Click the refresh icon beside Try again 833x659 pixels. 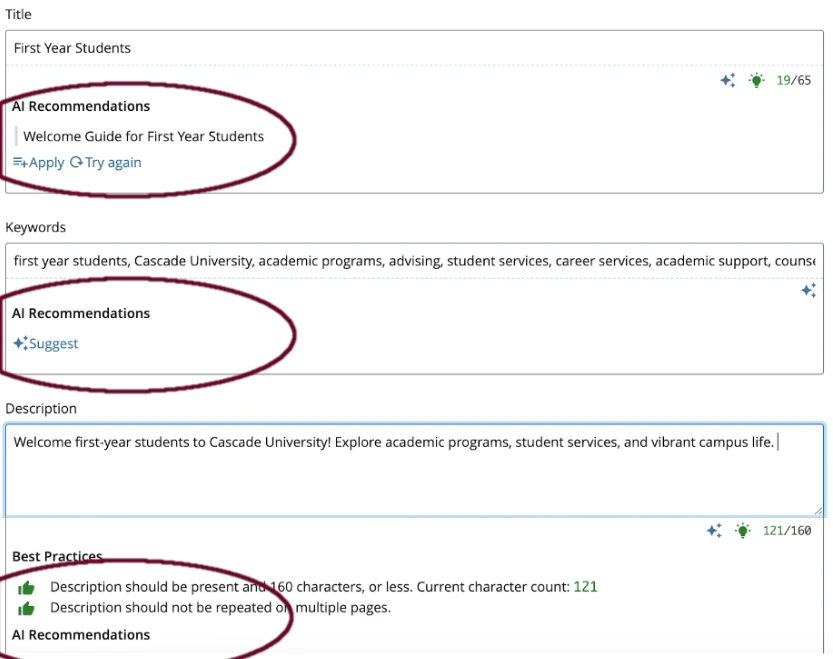coord(74,162)
